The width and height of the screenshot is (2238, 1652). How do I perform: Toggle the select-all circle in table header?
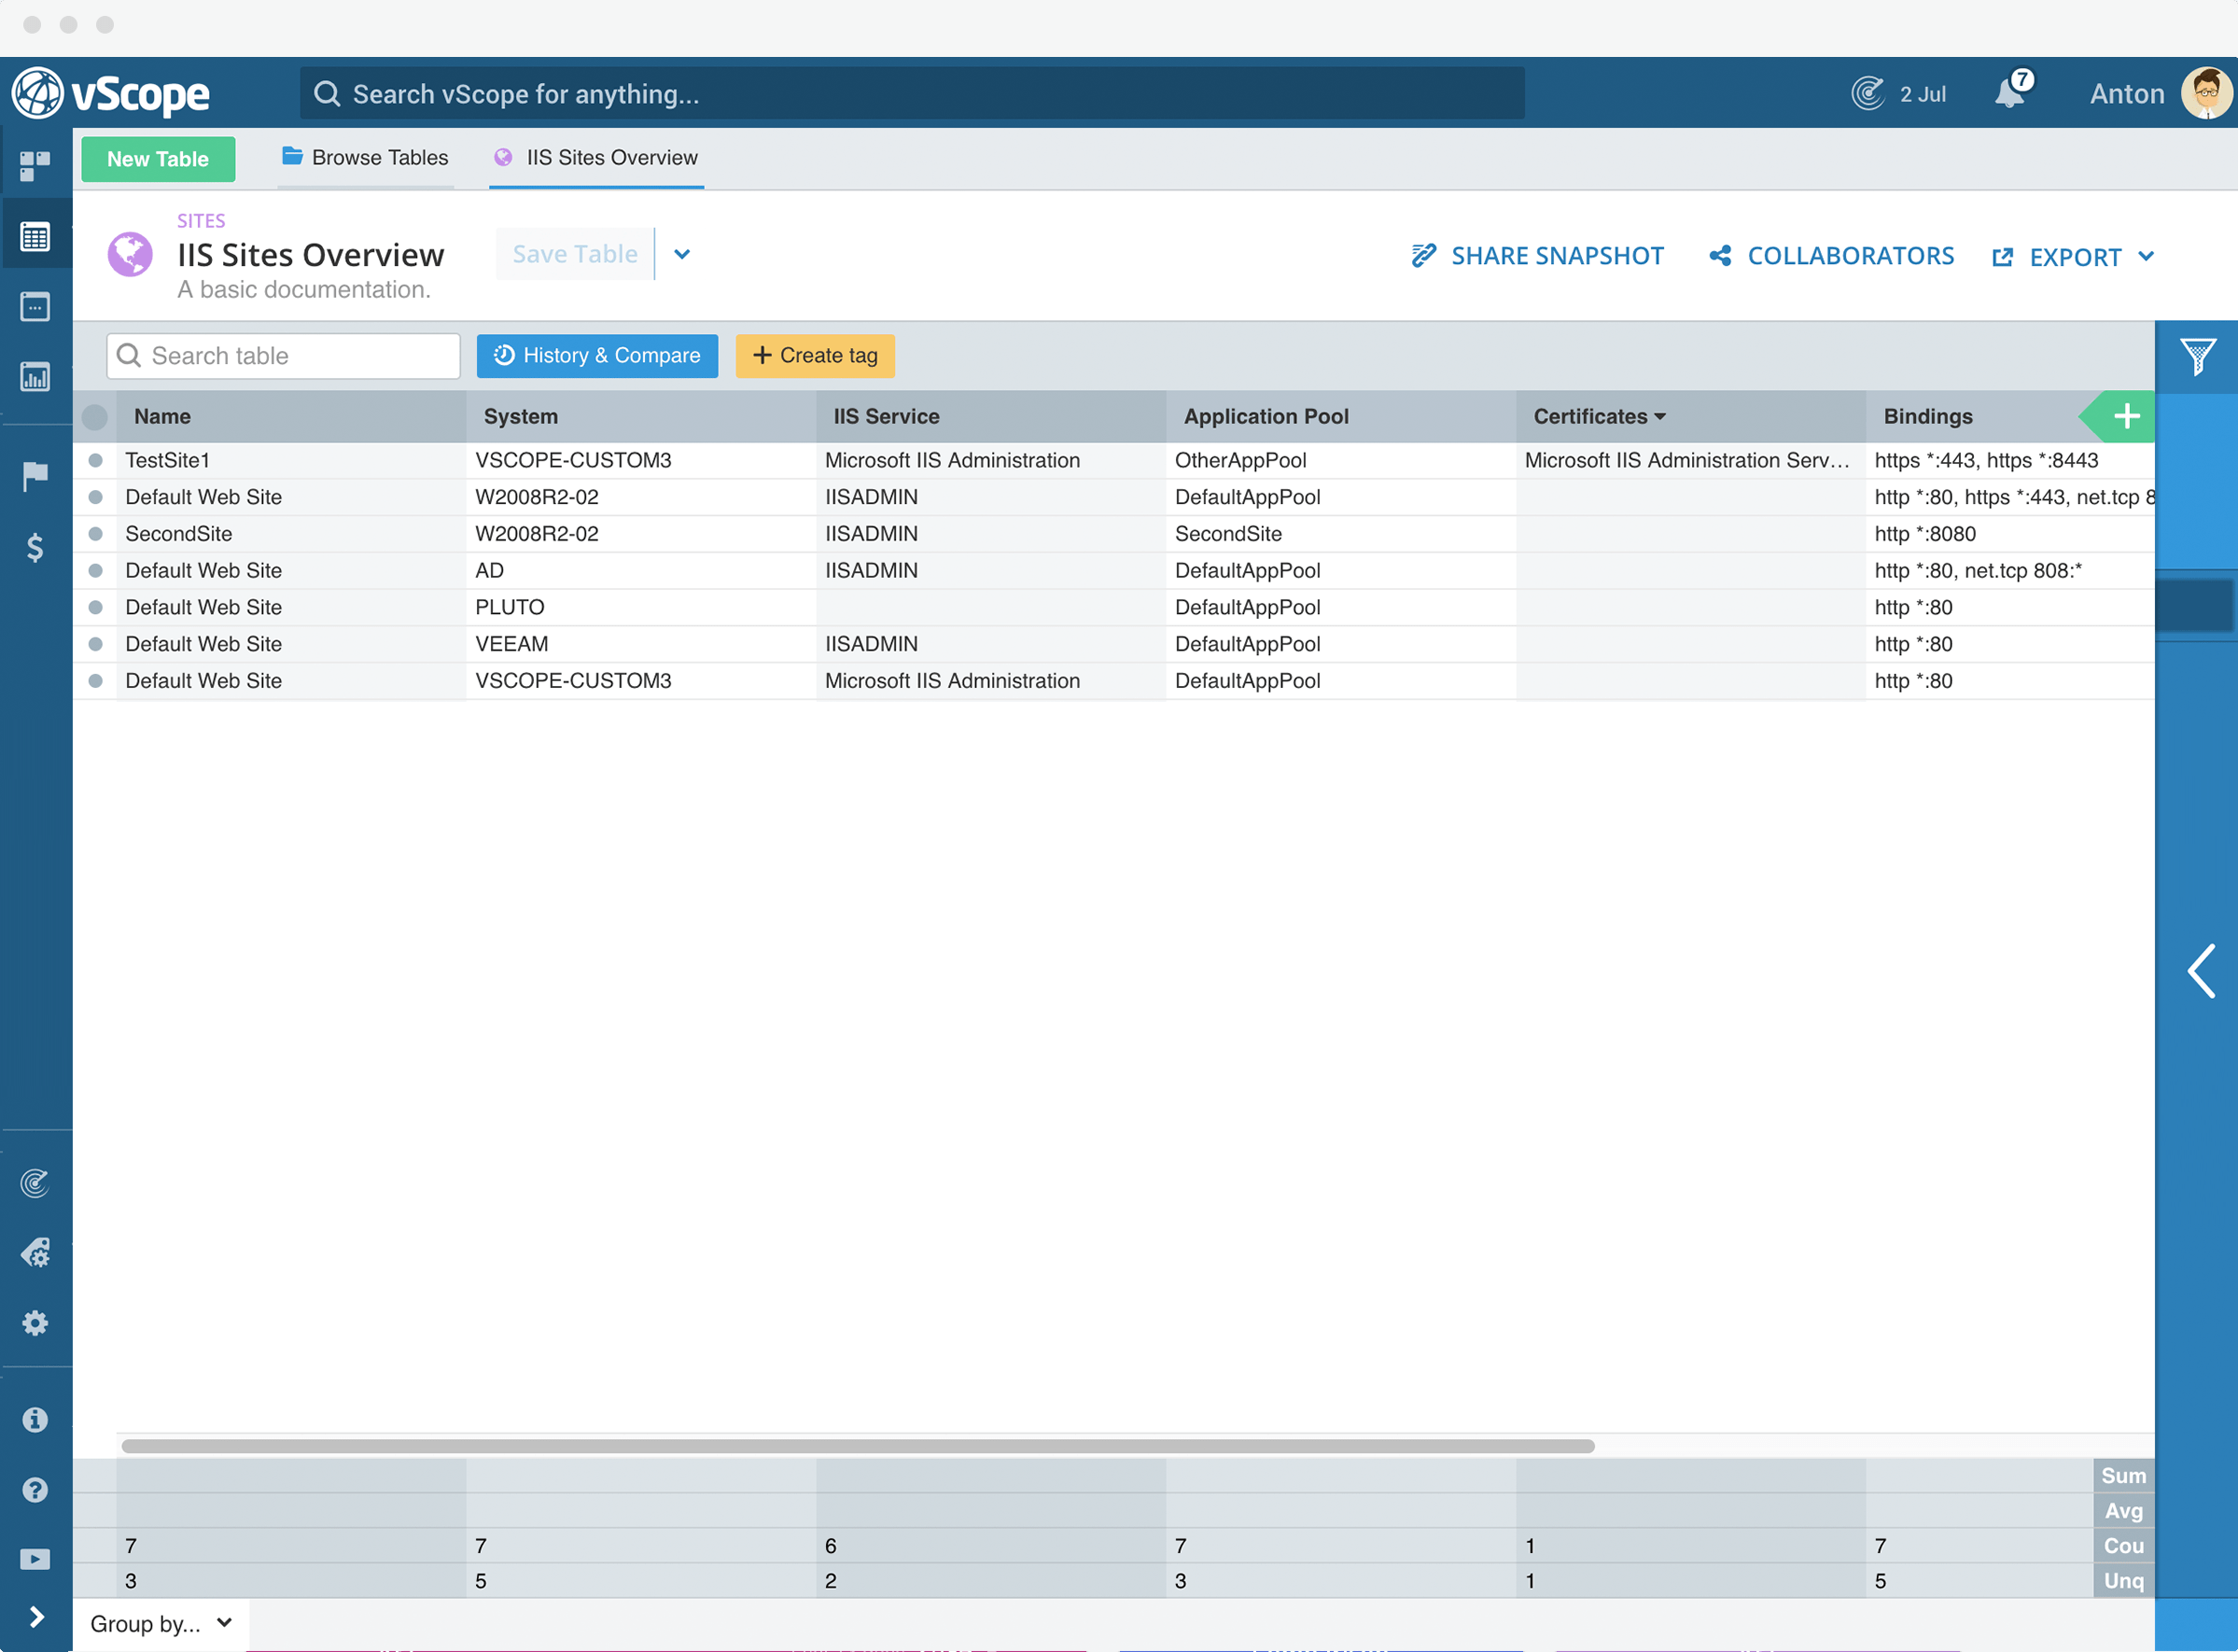click(95, 417)
